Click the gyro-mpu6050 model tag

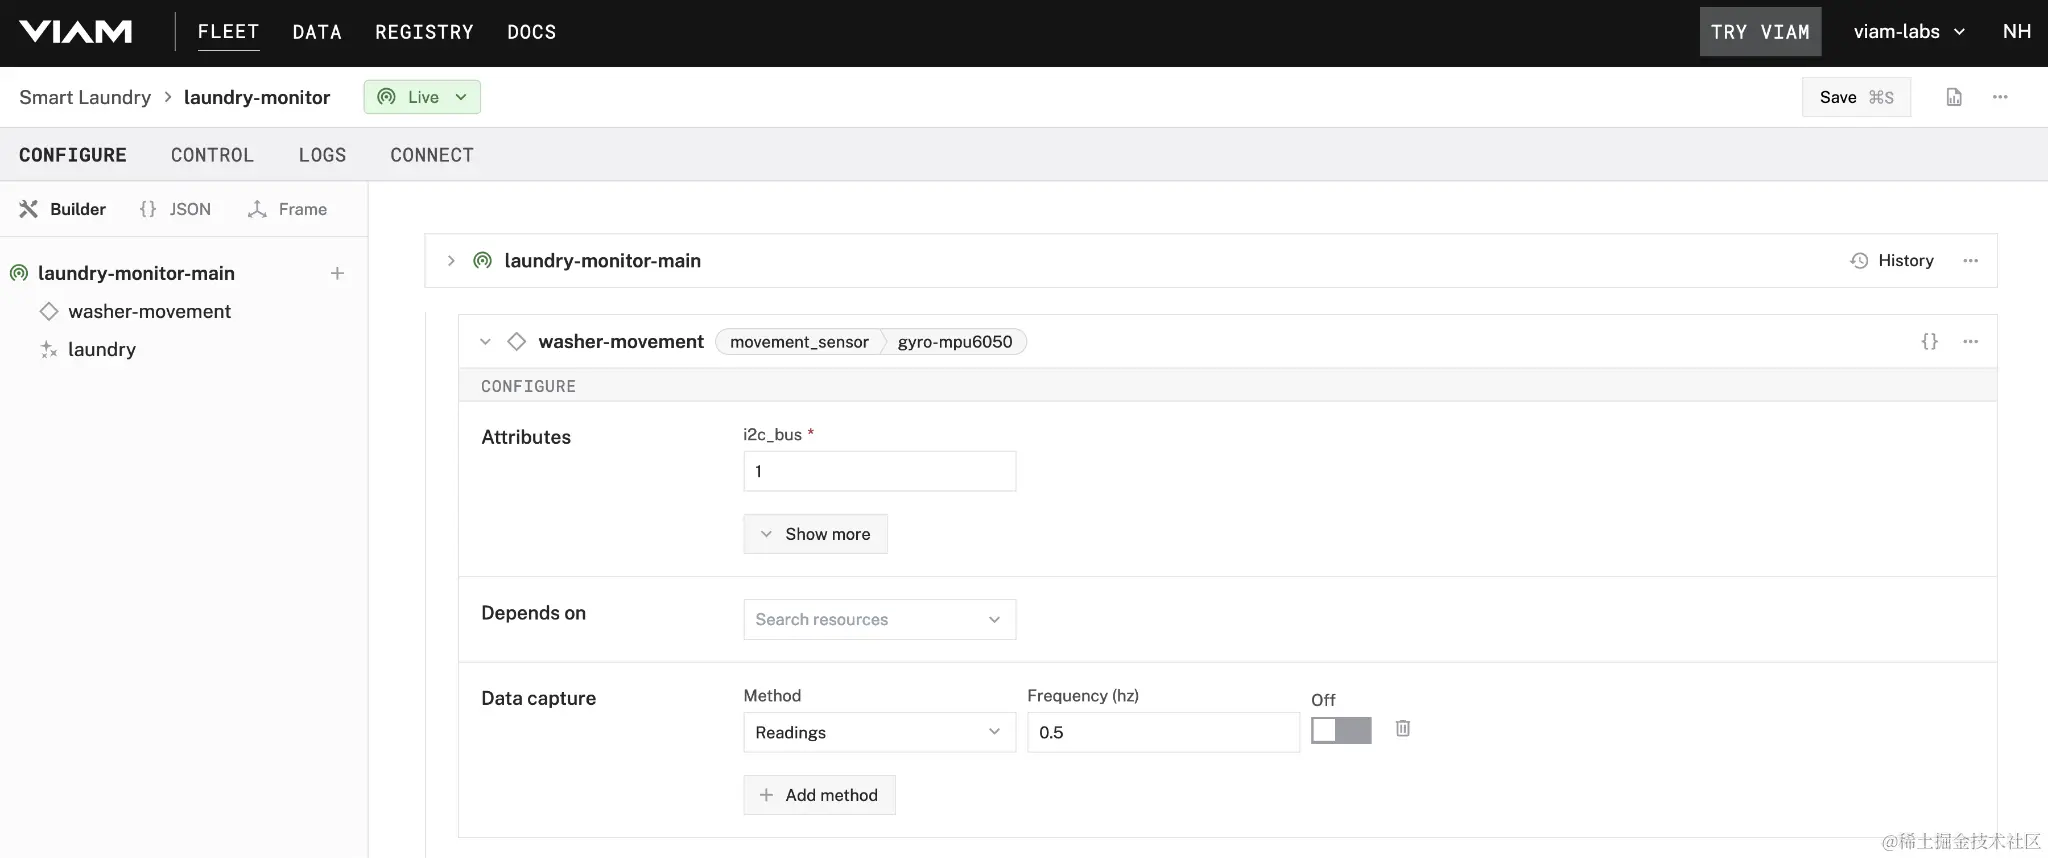tap(955, 342)
